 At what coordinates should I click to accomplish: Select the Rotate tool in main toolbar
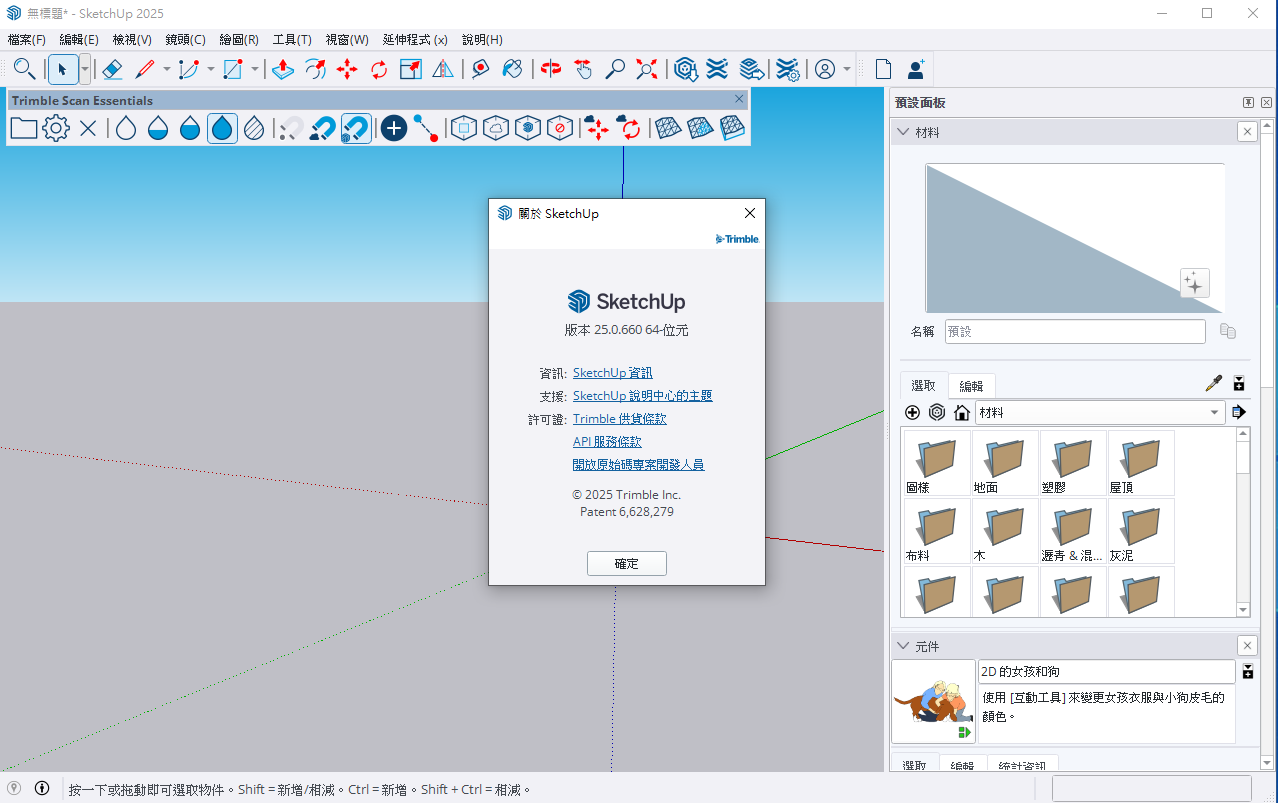[x=379, y=69]
